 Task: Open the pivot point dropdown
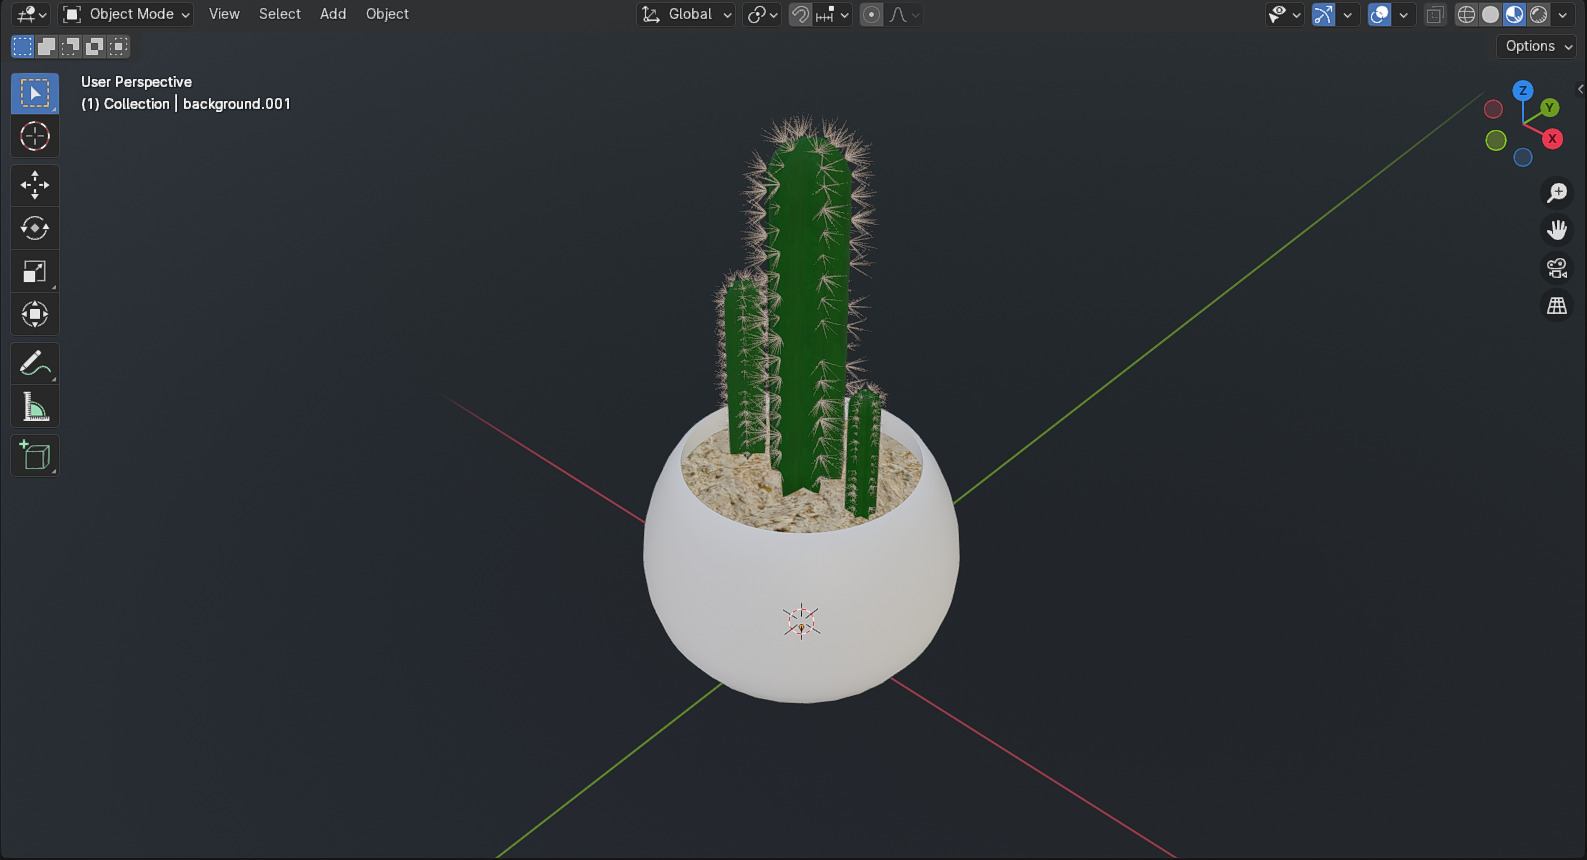click(x=762, y=14)
